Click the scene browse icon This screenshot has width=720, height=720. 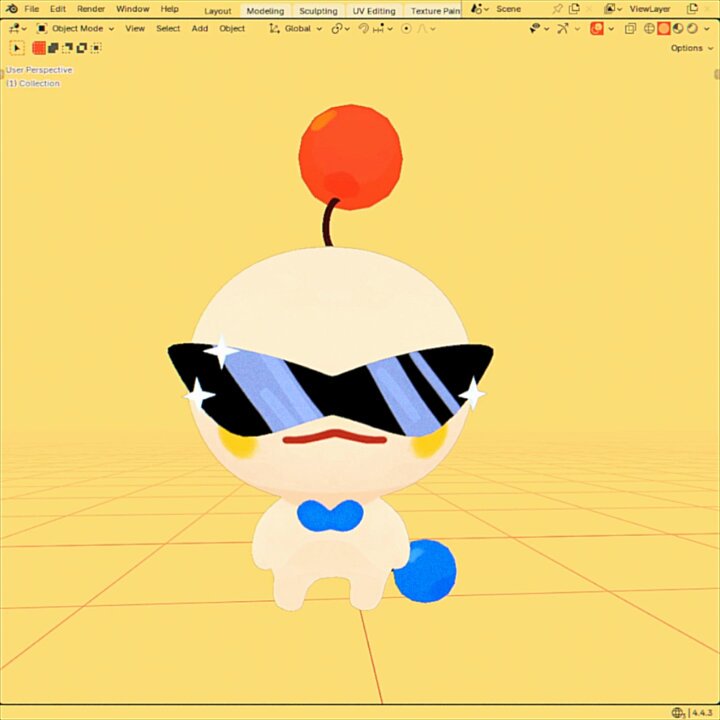(477, 9)
